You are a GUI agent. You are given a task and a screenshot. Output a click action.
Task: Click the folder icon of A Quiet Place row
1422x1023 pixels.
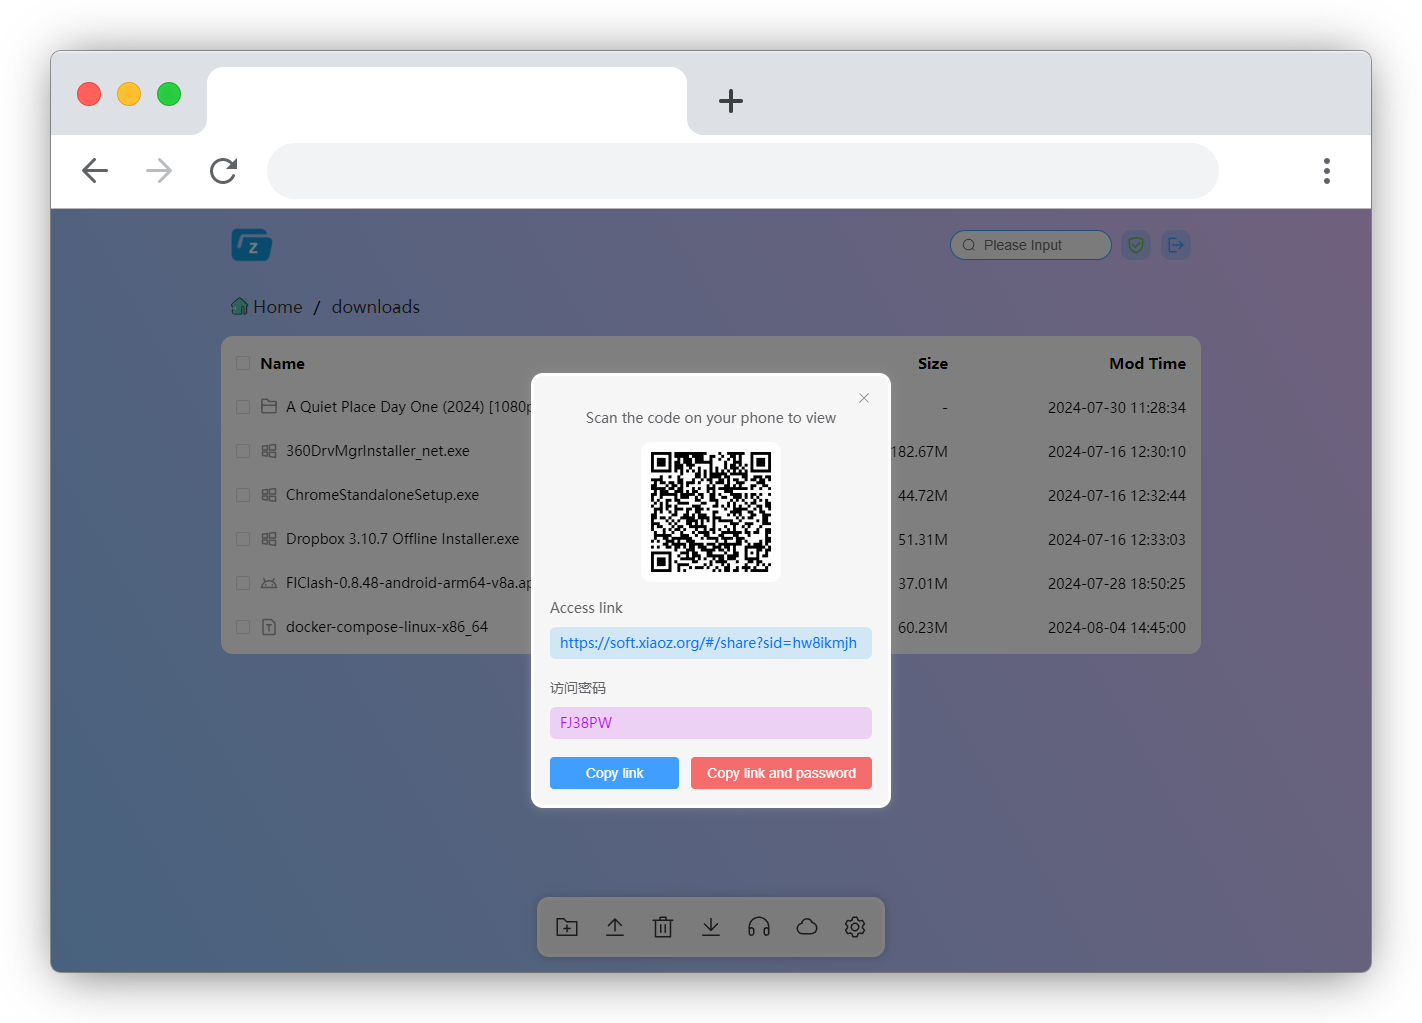click(269, 406)
